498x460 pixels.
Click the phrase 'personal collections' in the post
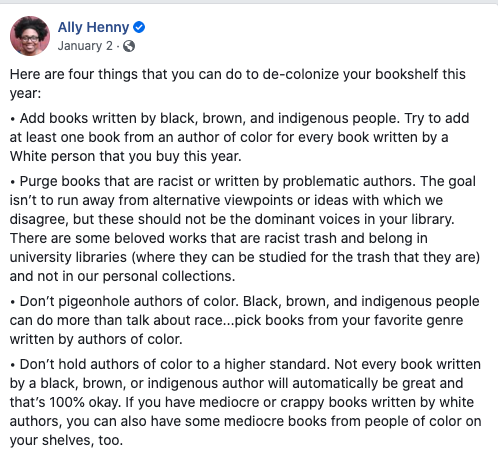pyautogui.click(x=169, y=276)
